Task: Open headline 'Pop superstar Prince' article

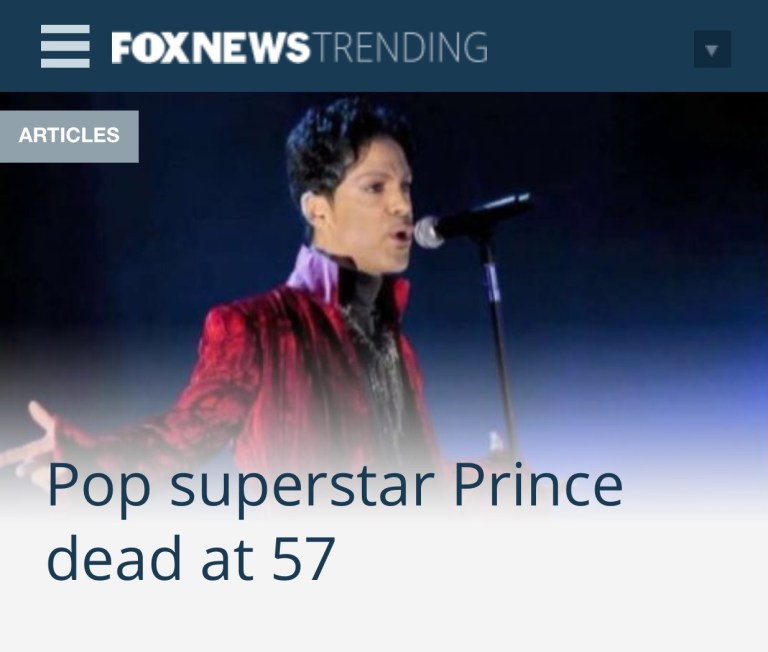Action: click(335, 487)
